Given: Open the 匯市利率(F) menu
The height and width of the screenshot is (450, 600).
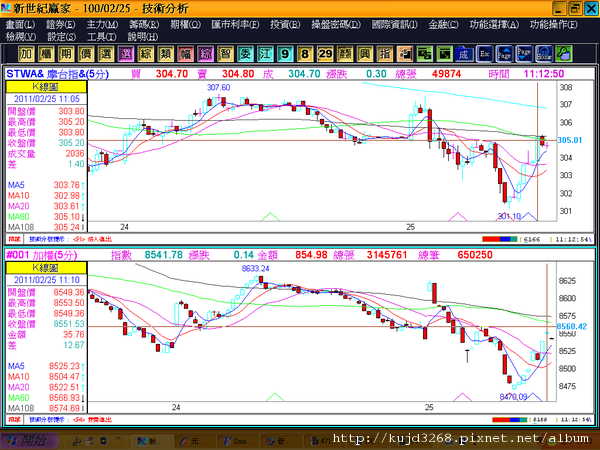Looking at the screenshot, I should [235, 24].
